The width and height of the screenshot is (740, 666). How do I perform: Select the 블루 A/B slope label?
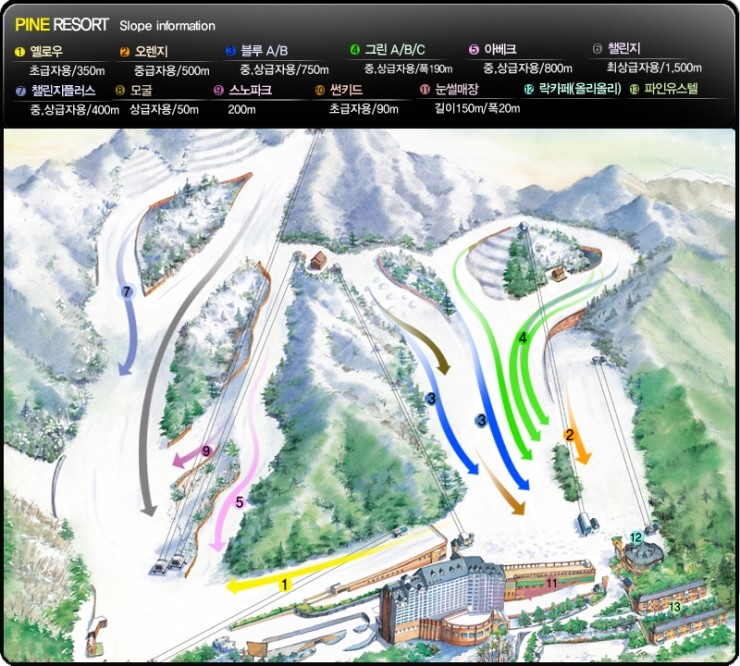pos(264,50)
